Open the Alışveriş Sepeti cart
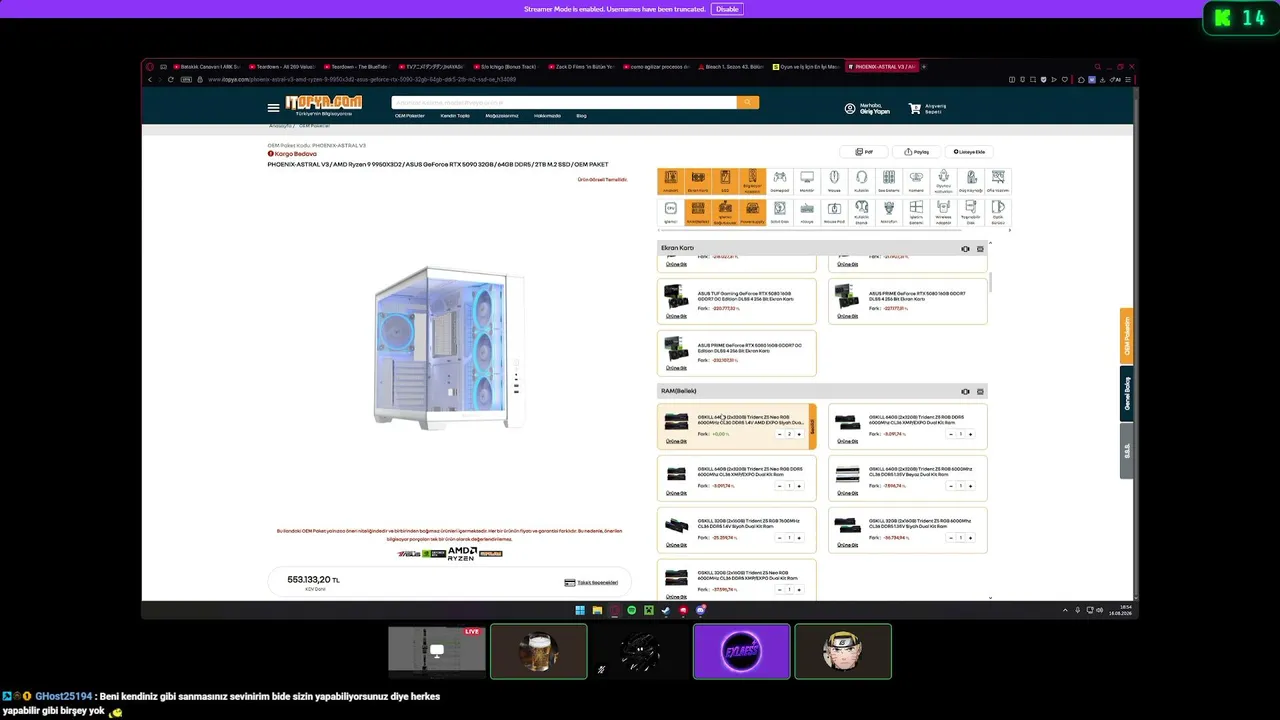Viewport: 1280px width, 720px height. click(927, 108)
